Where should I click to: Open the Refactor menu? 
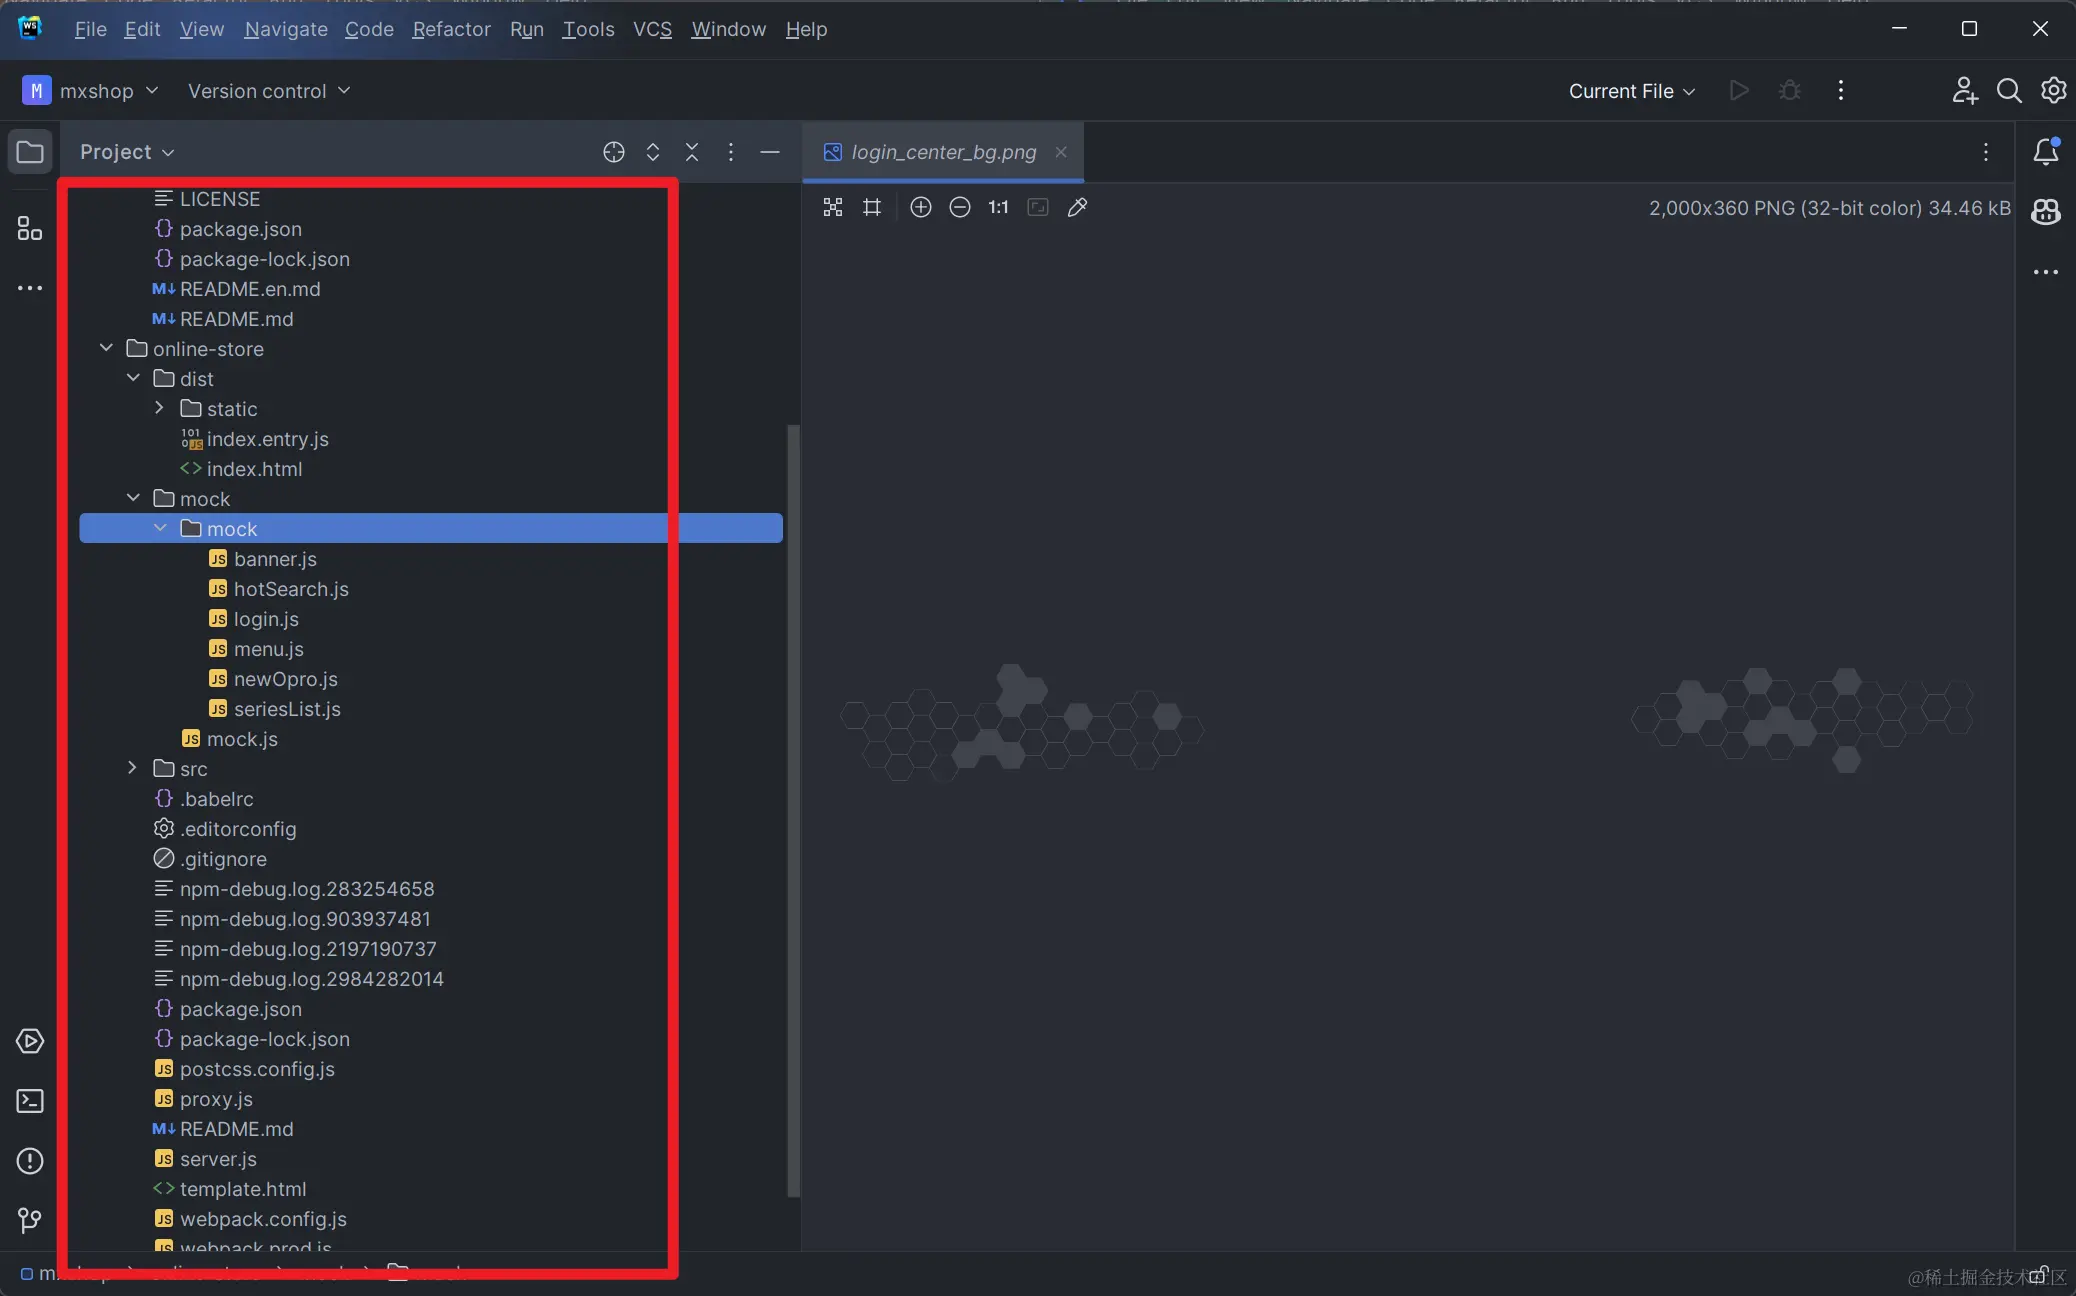[451, 29]
